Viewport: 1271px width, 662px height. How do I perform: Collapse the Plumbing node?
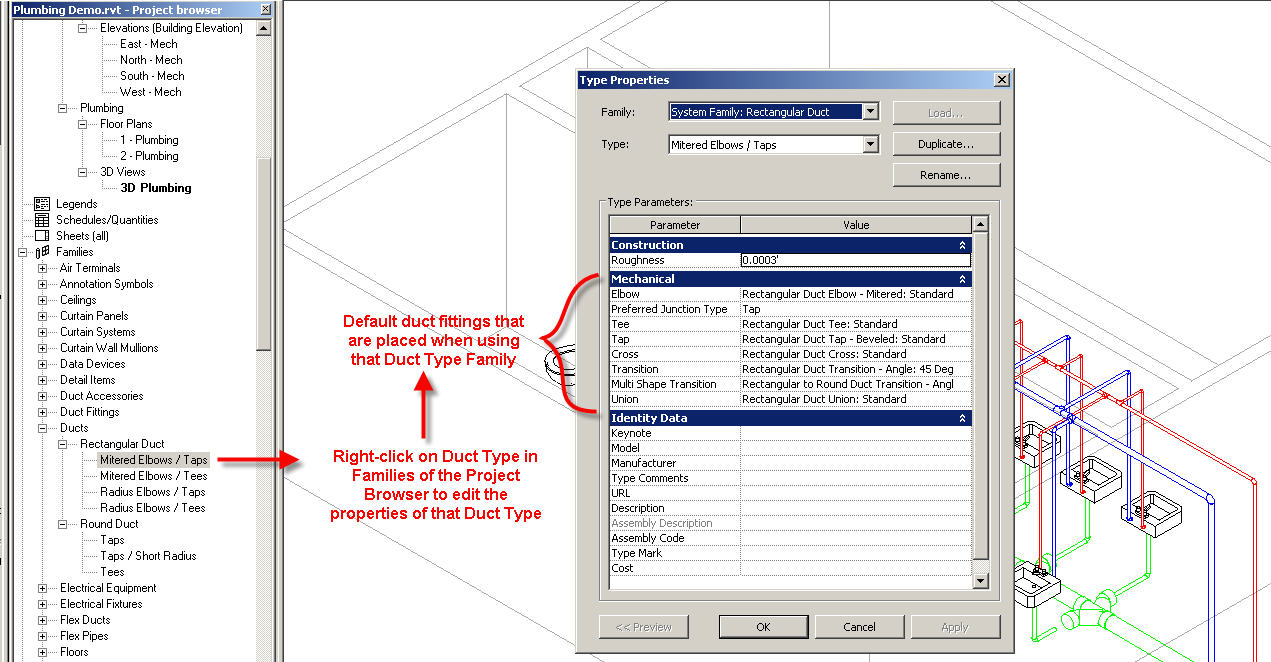(x=62, y=108)
